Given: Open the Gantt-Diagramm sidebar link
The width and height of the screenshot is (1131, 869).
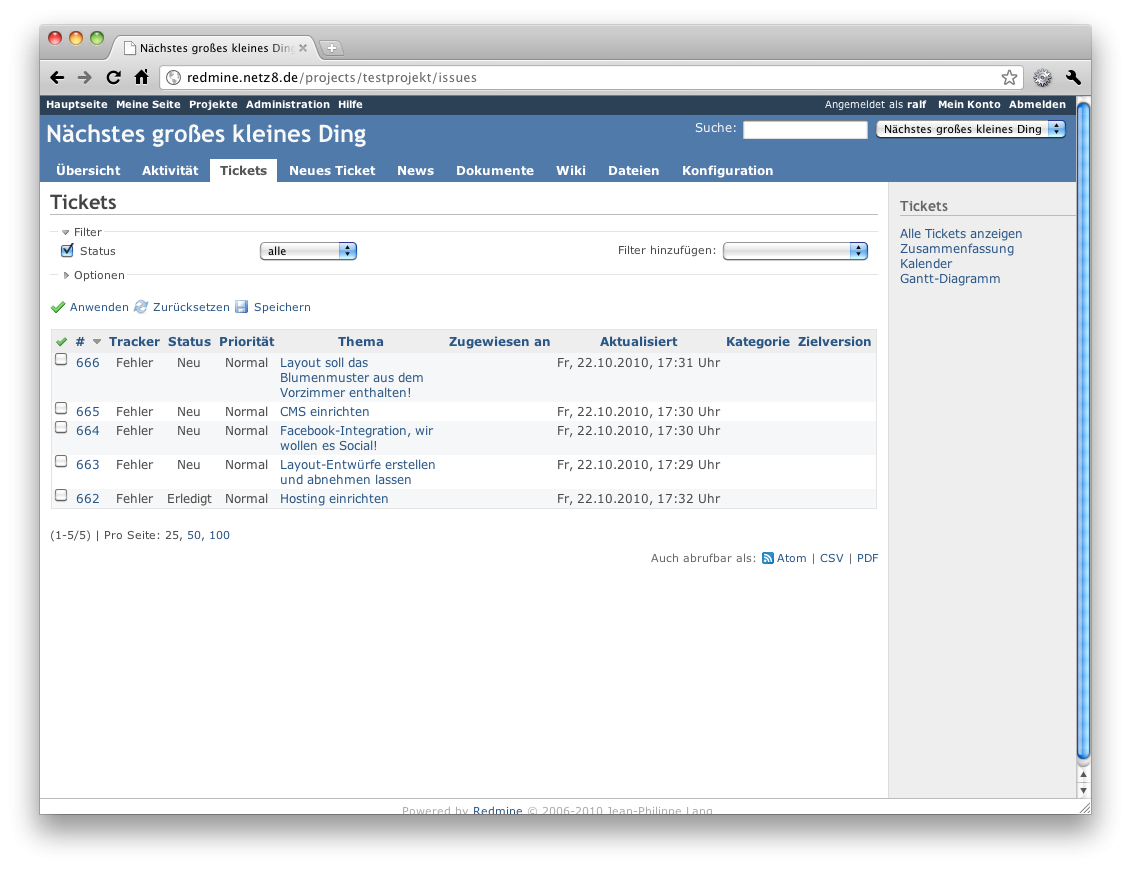Looking at the screenshot, I should 950,278.
